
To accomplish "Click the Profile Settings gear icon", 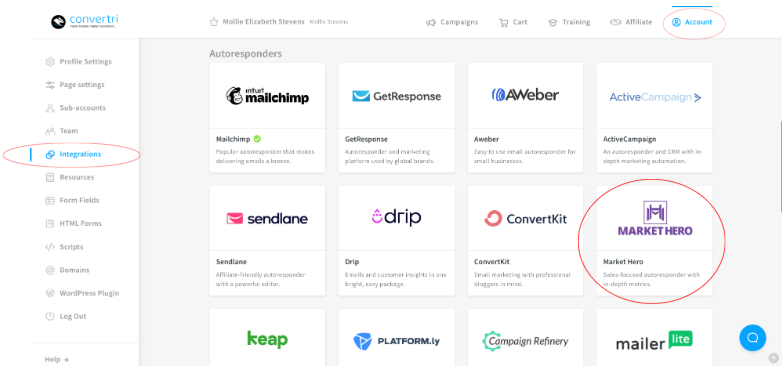I will click(50, 62).
